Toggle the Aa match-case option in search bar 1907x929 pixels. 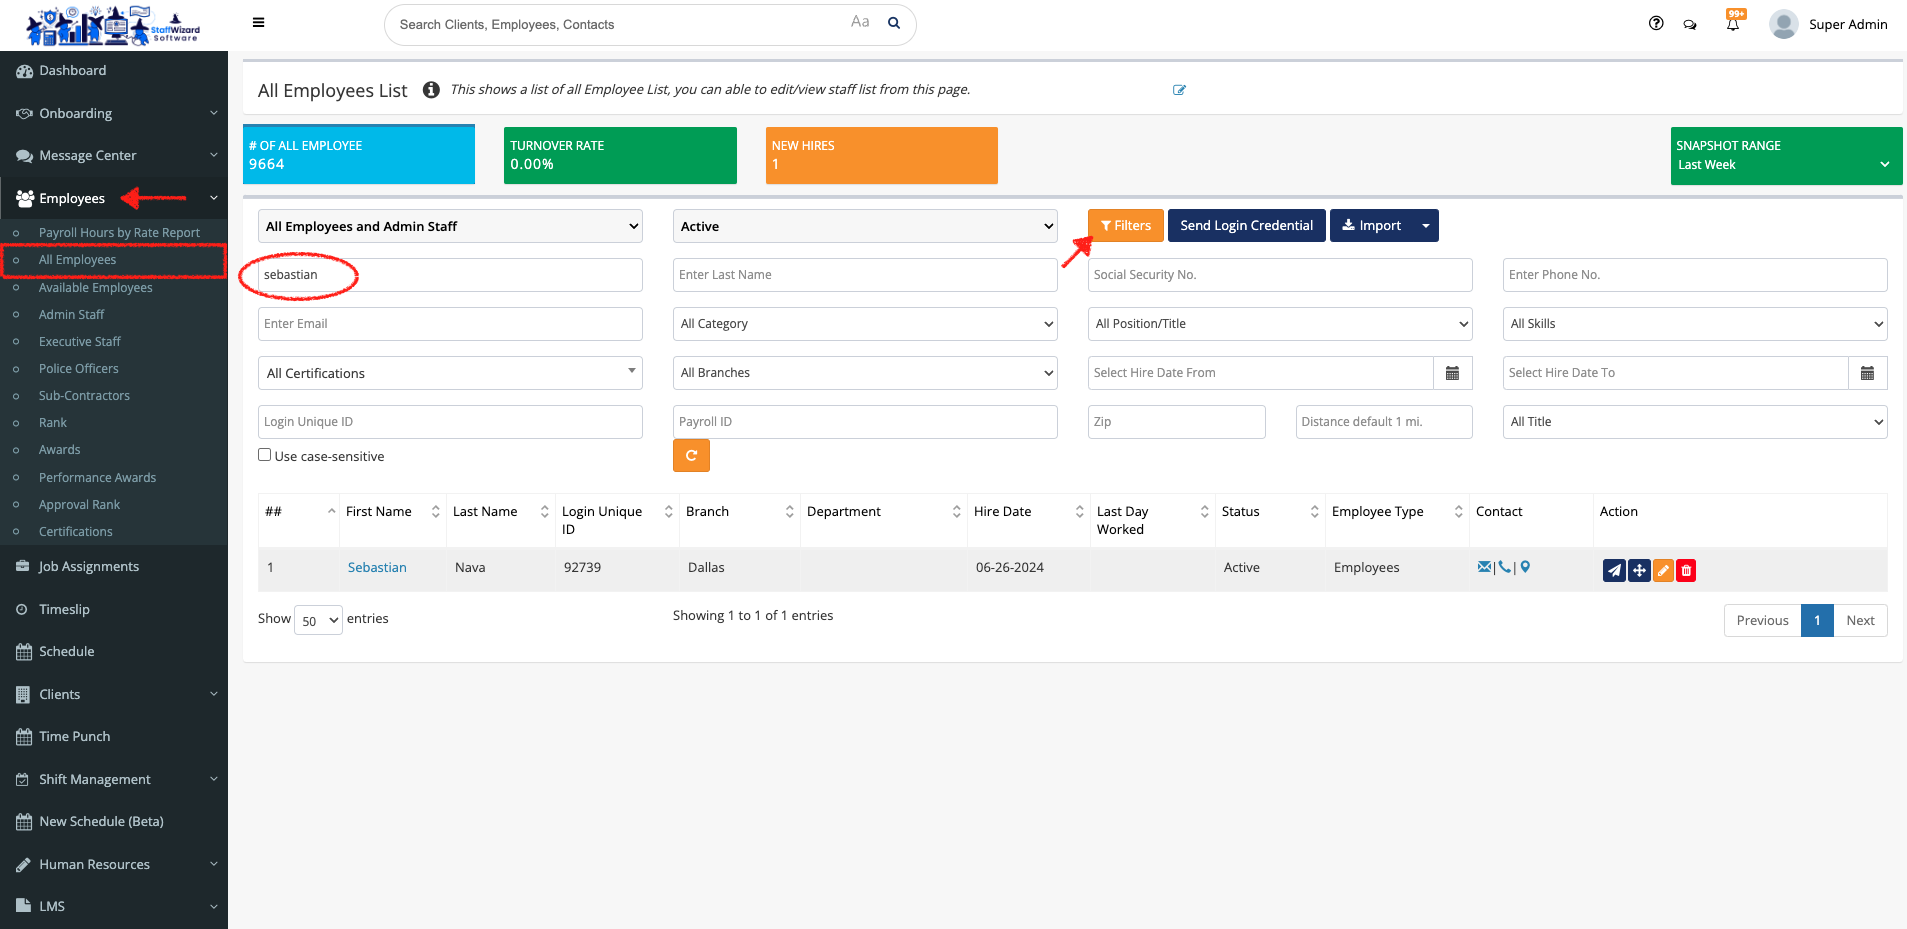pos(860,22)
